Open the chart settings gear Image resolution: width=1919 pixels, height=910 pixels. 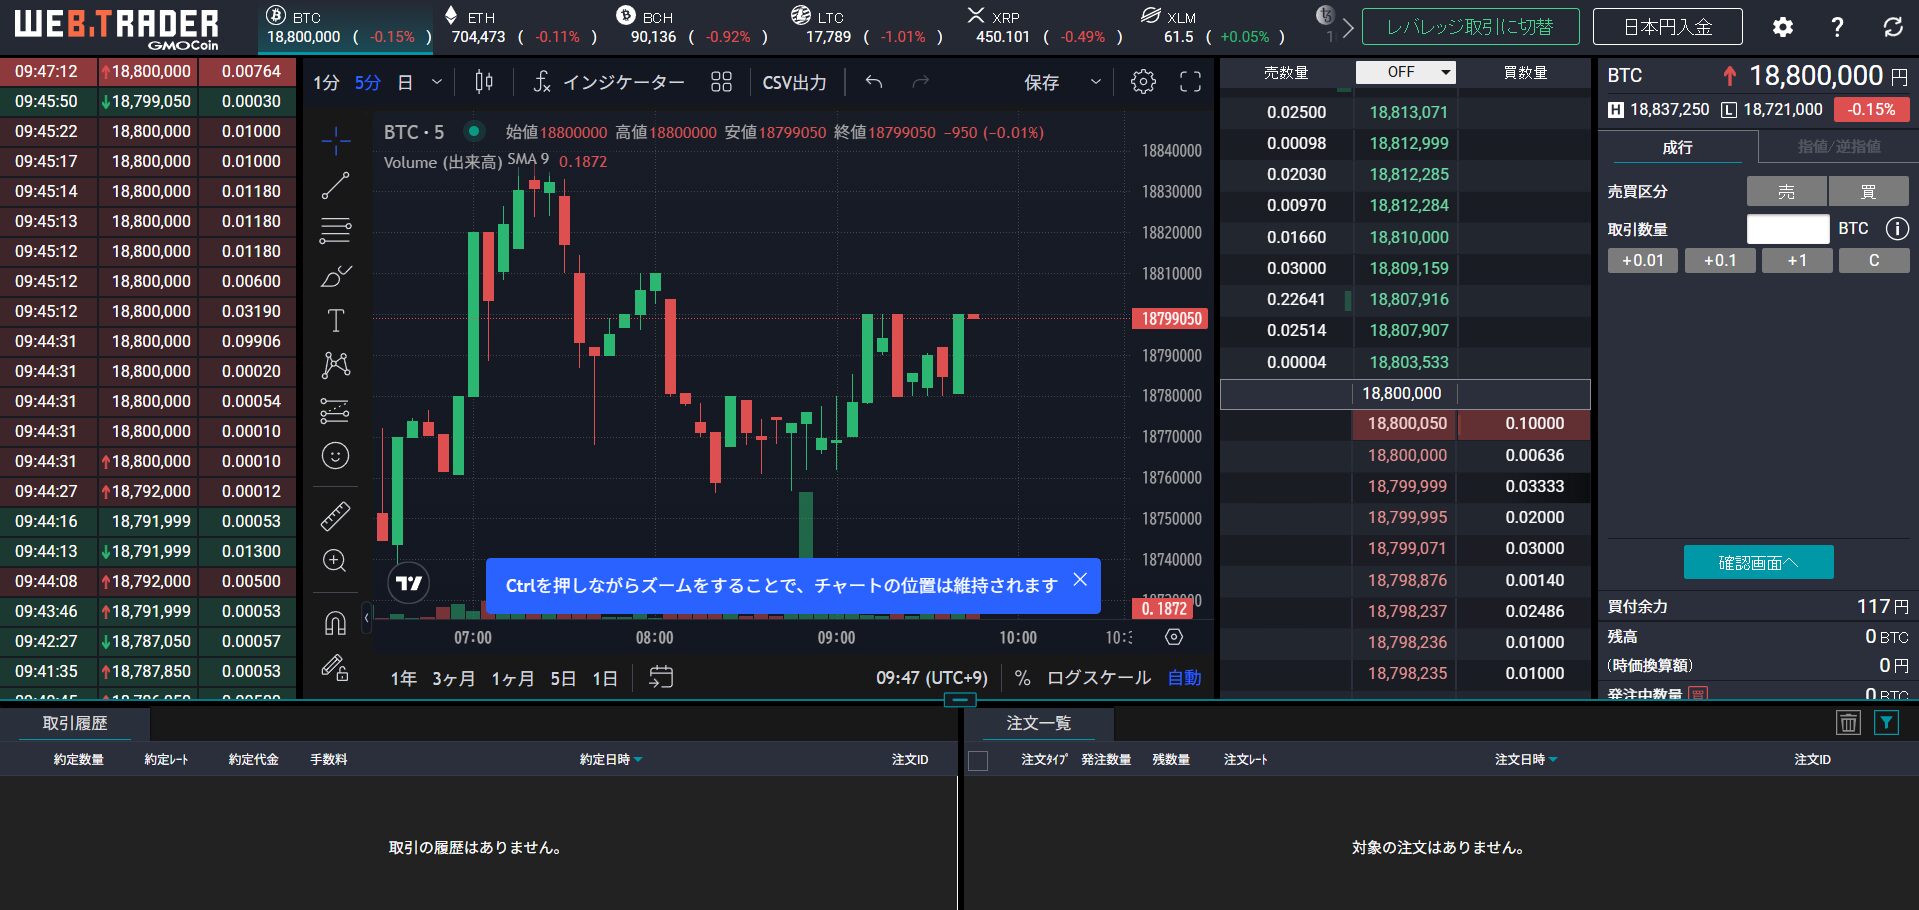click(x=1142, y=82)
